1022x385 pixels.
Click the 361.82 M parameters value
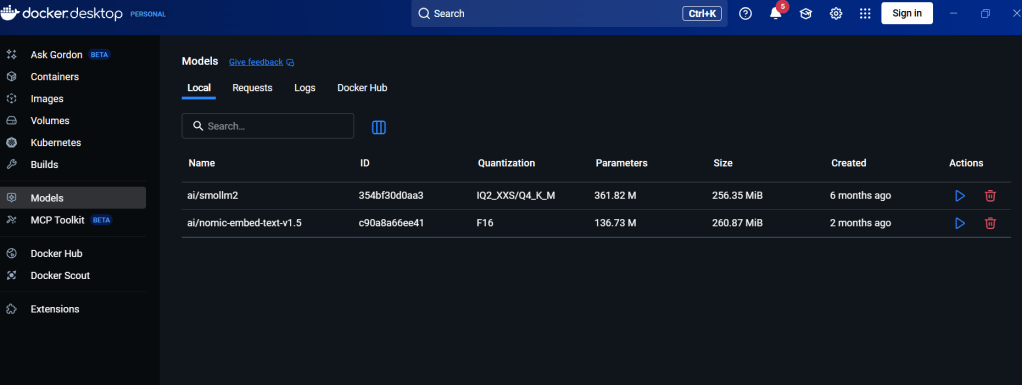point(615,195)
